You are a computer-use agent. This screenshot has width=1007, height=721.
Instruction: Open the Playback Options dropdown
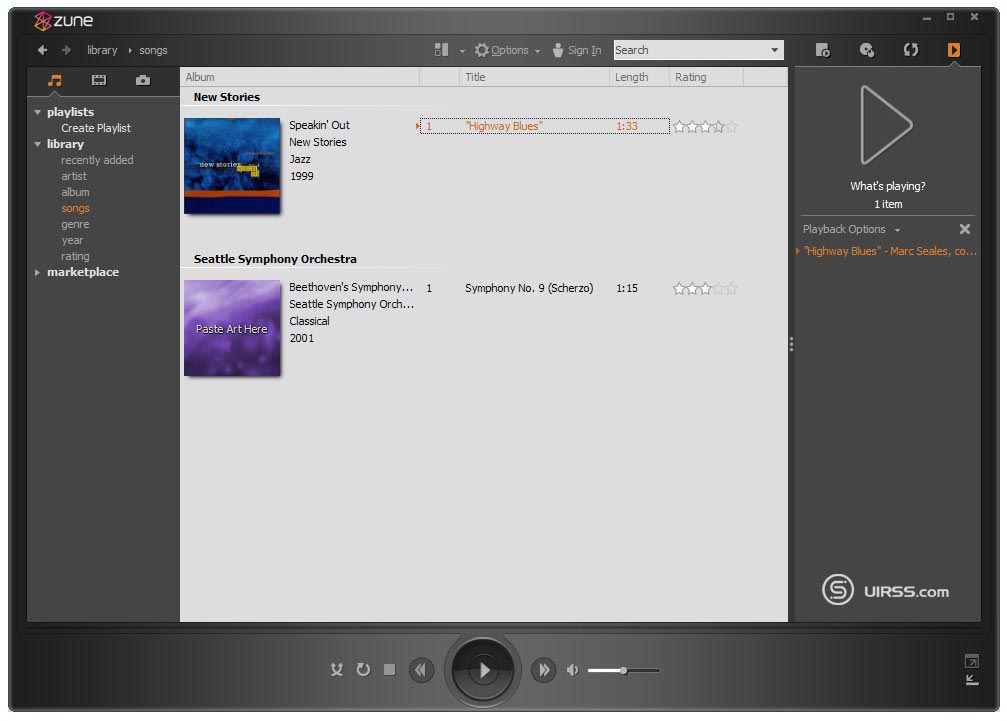pos(851,229)
